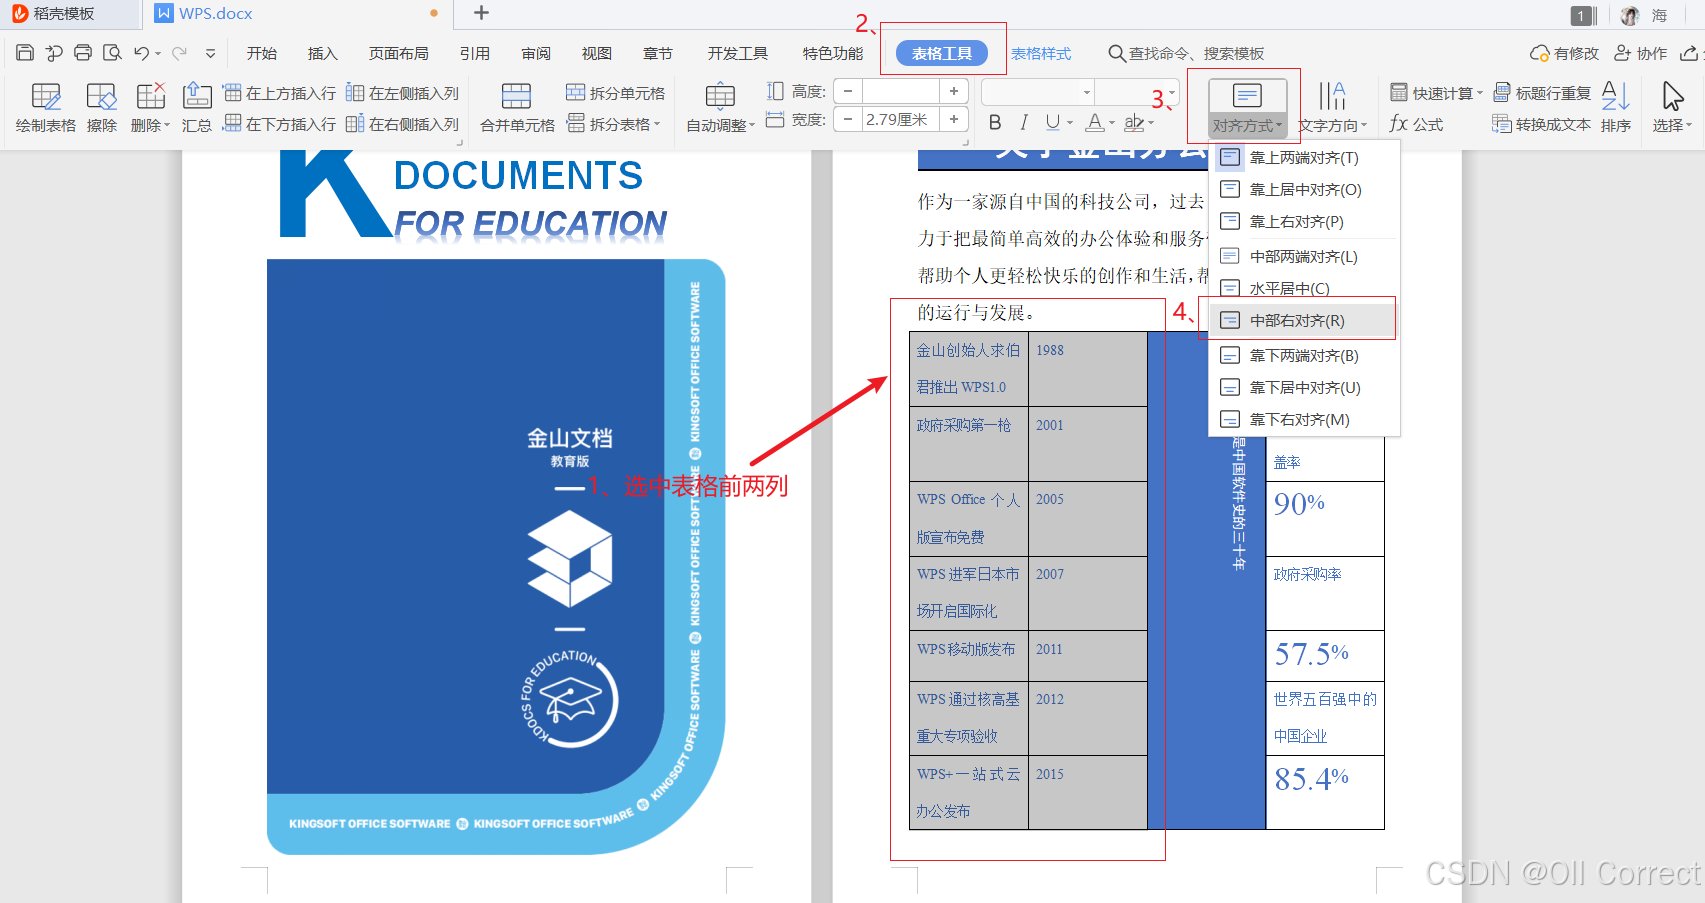The height and width of the screenshot is (903, 1705).
Task: Choose Align Top Center (靠上居中对齐)
Action: click(1304, 189)
